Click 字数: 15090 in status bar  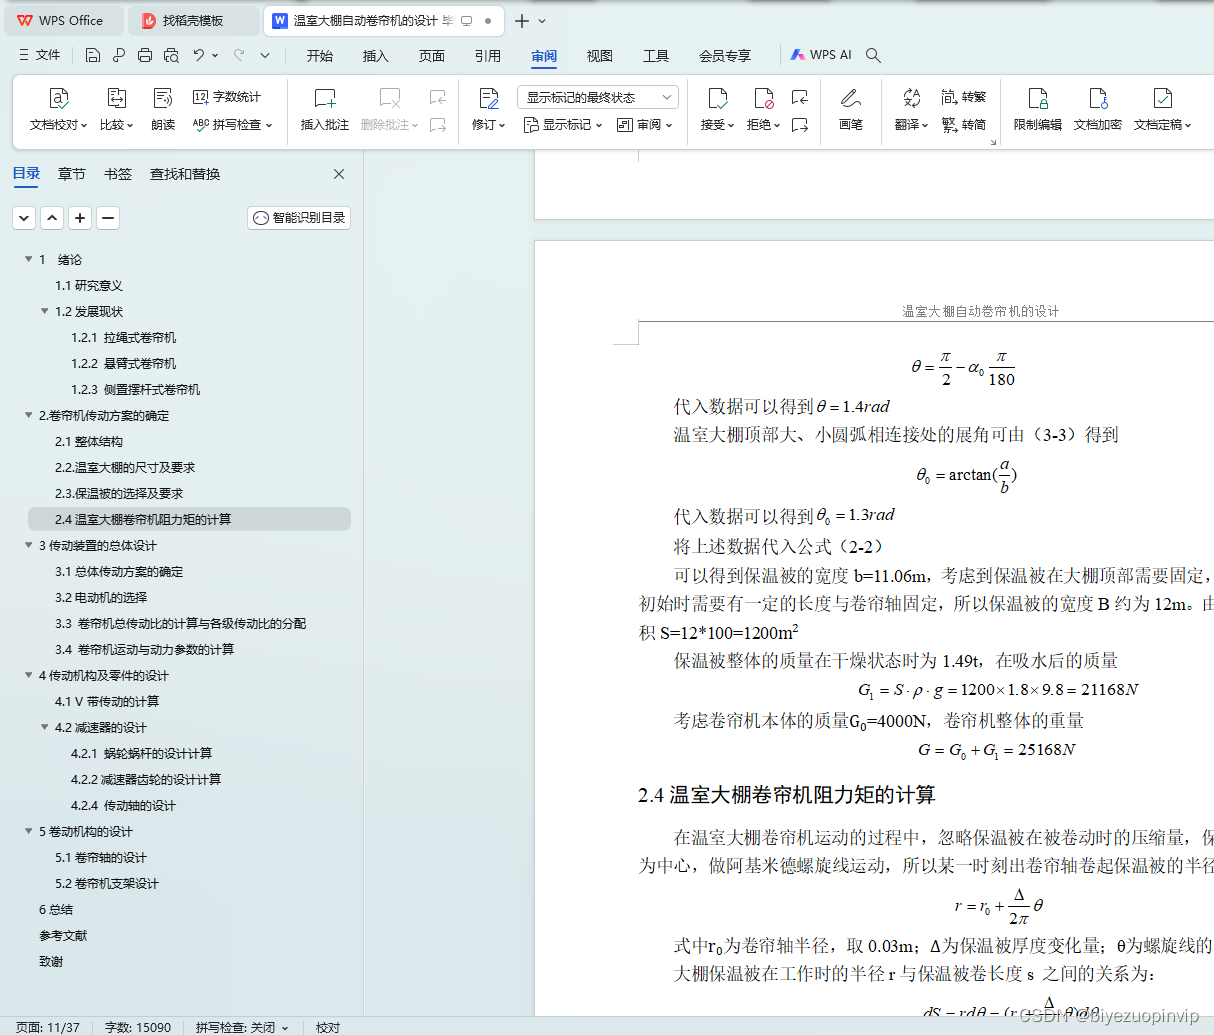point(138,1027)
